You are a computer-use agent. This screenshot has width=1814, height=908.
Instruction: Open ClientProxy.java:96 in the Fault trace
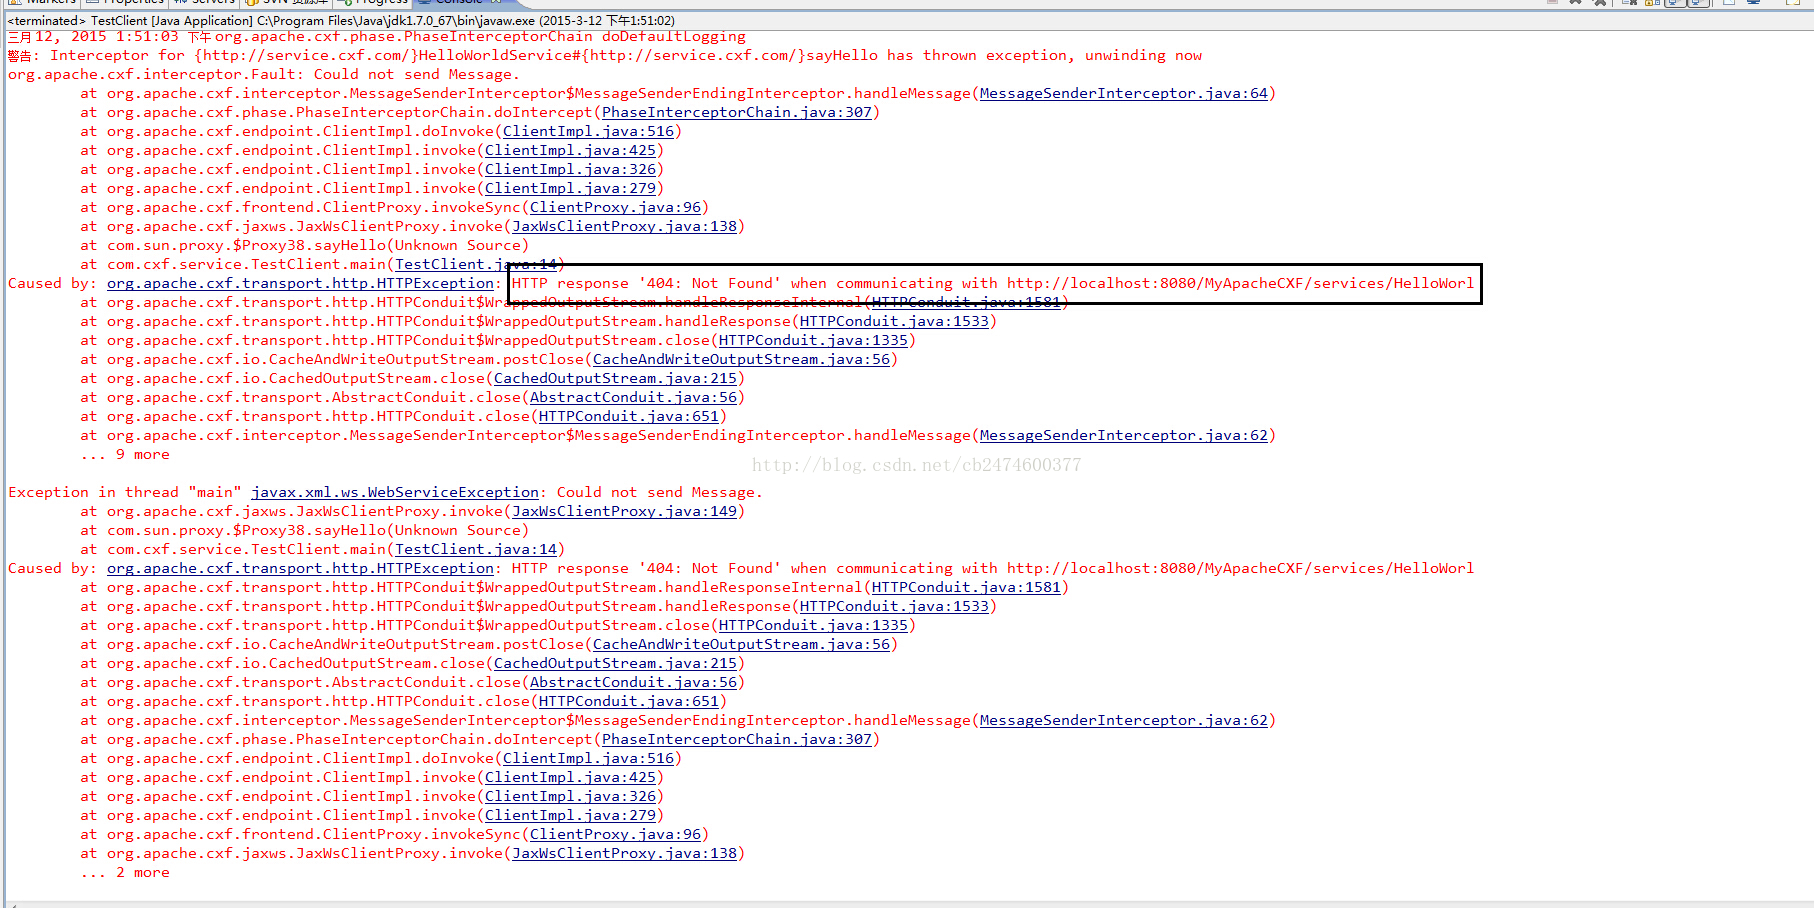pyautogui.click(x=615, y=207)
